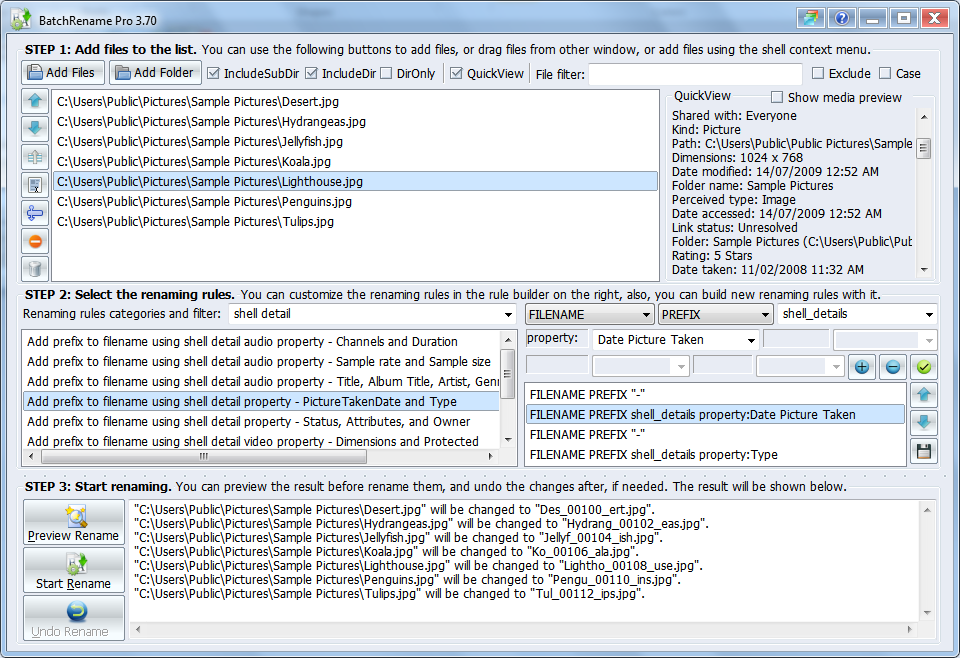Open the Date Picture Taken property dropdown
This screenshot has height=658, width=960.
click(751, 340)
